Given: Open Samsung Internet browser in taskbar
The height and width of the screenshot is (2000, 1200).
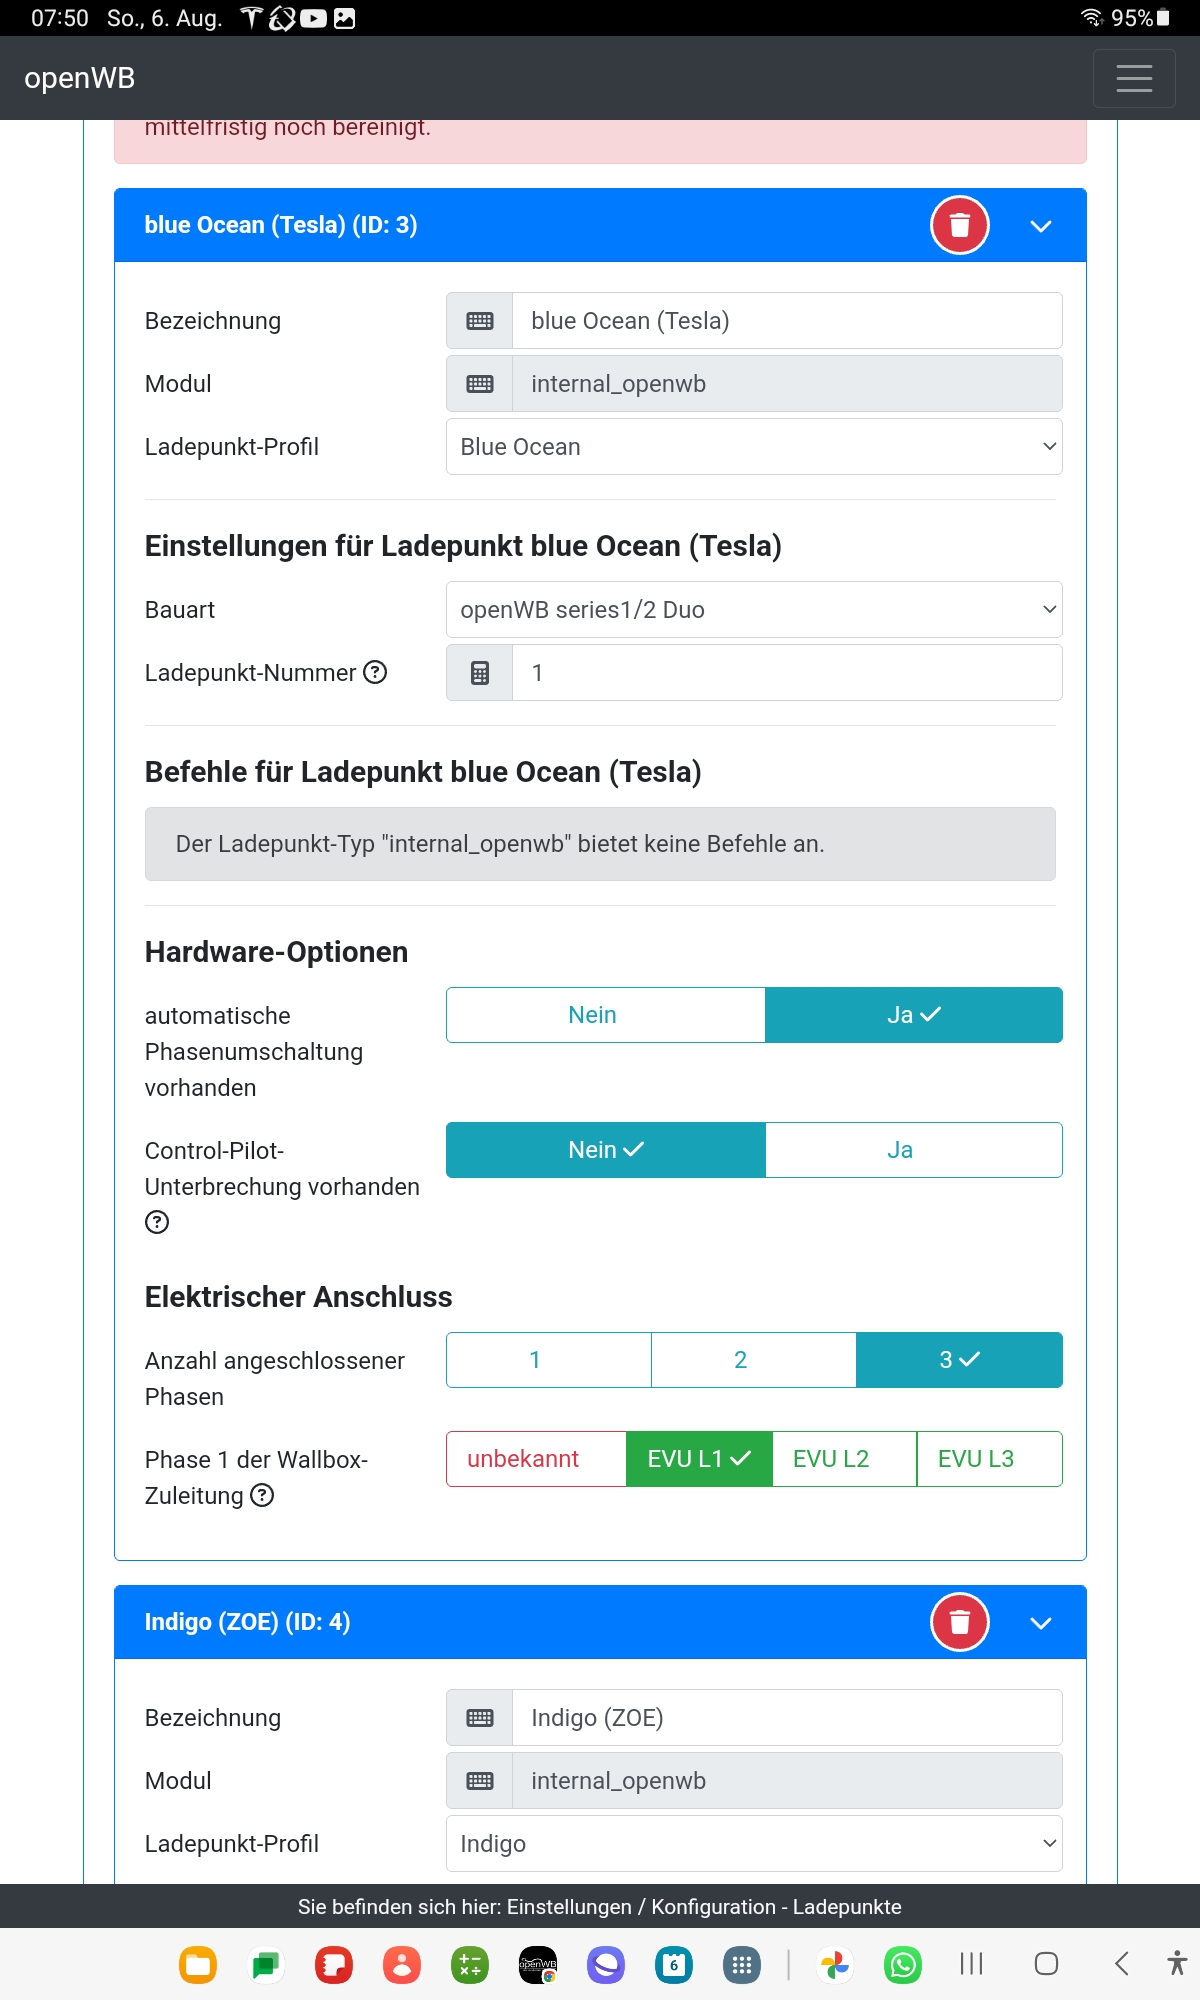Looking at the screenshot, I should 606,1965.
